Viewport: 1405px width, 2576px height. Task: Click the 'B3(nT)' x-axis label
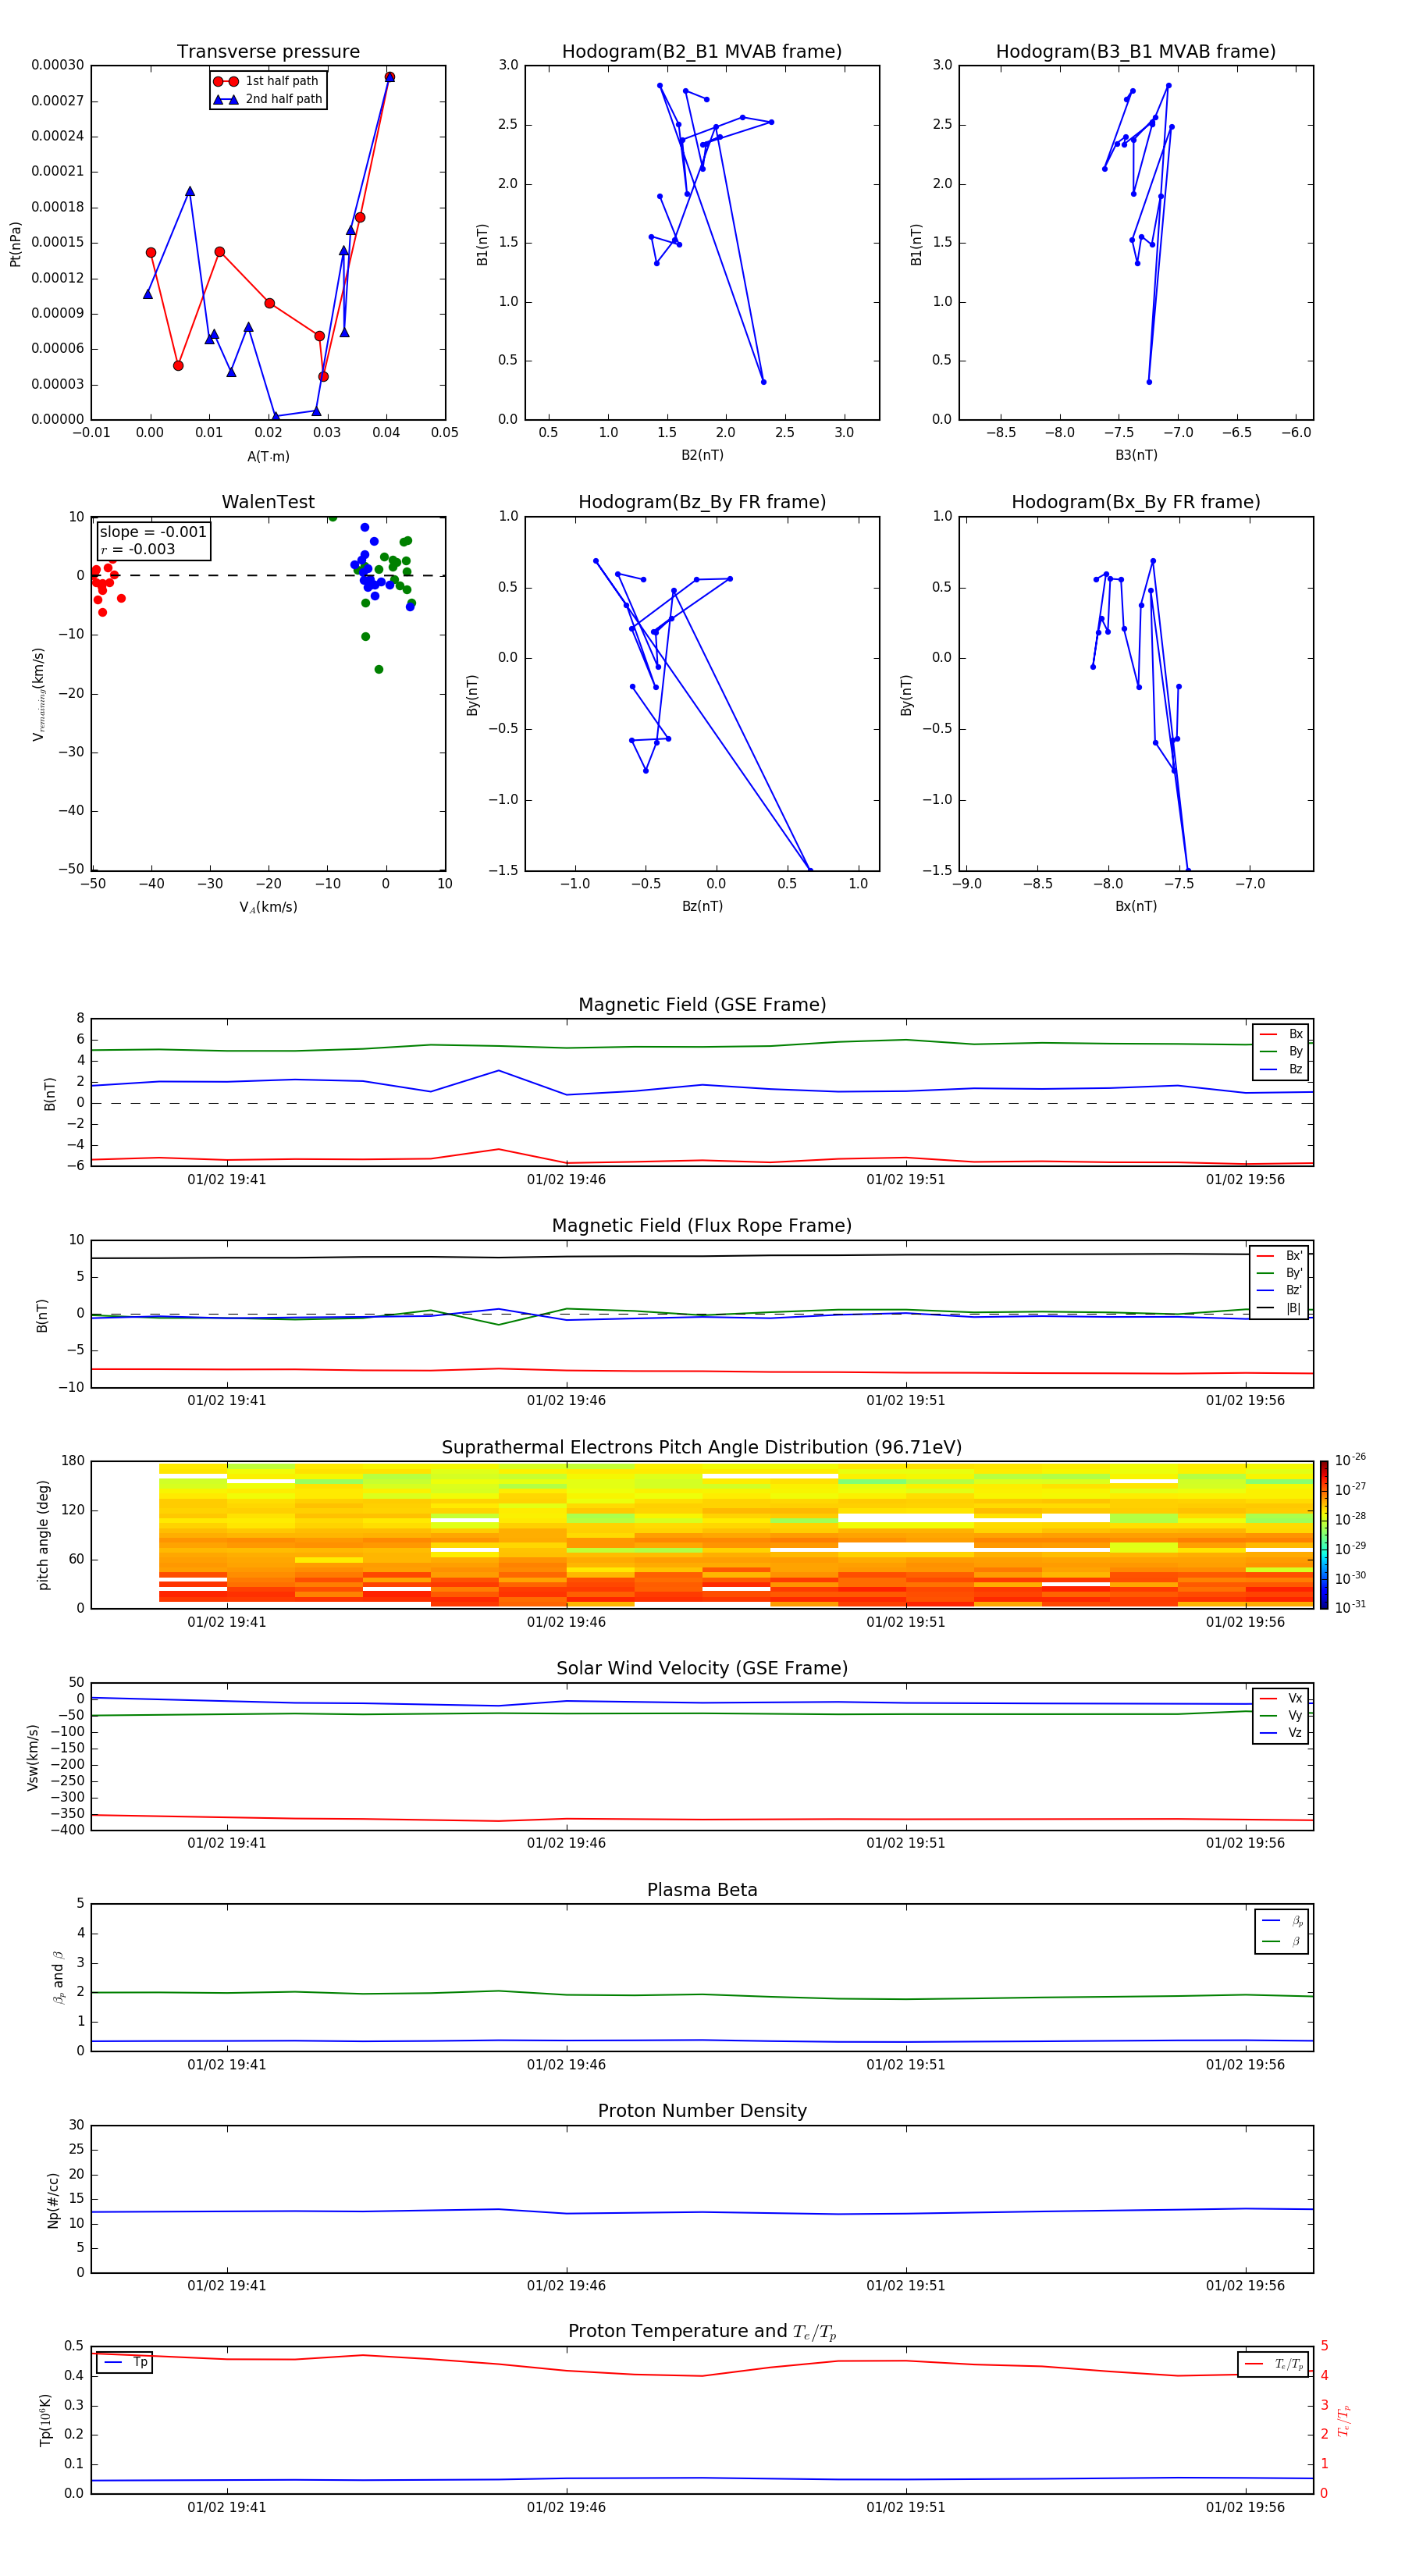[1136, 455]
